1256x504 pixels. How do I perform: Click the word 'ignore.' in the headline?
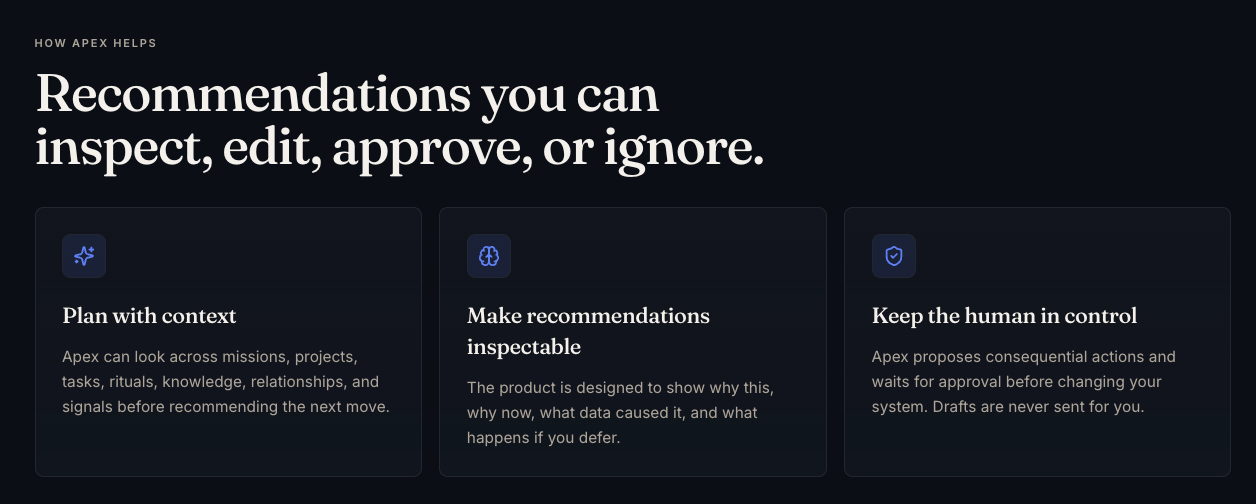tap(684, 148)
